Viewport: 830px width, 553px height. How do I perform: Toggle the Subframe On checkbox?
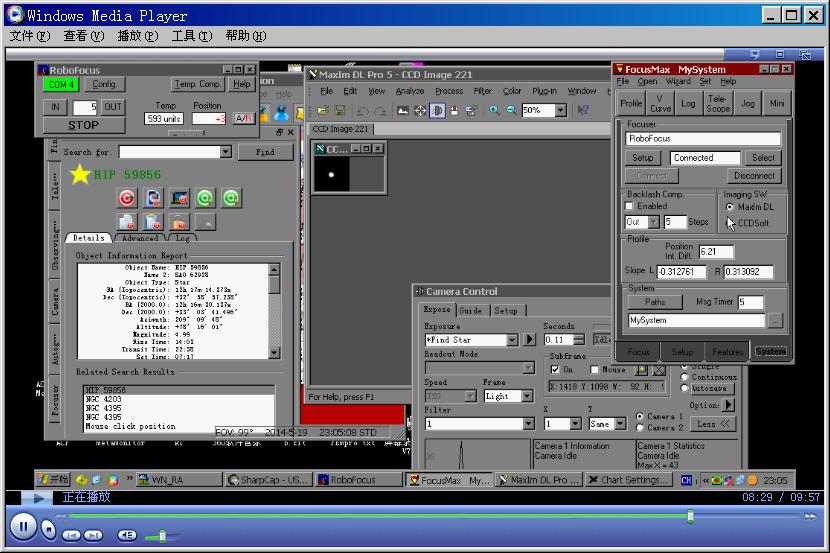pyautogui.click(x=555, y=369)
